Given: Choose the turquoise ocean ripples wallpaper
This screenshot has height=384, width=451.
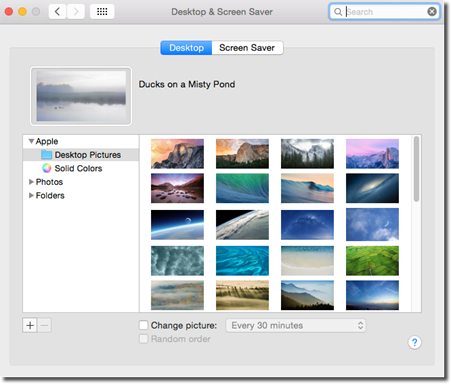Looking at the screenshot, I should [242, 261].
